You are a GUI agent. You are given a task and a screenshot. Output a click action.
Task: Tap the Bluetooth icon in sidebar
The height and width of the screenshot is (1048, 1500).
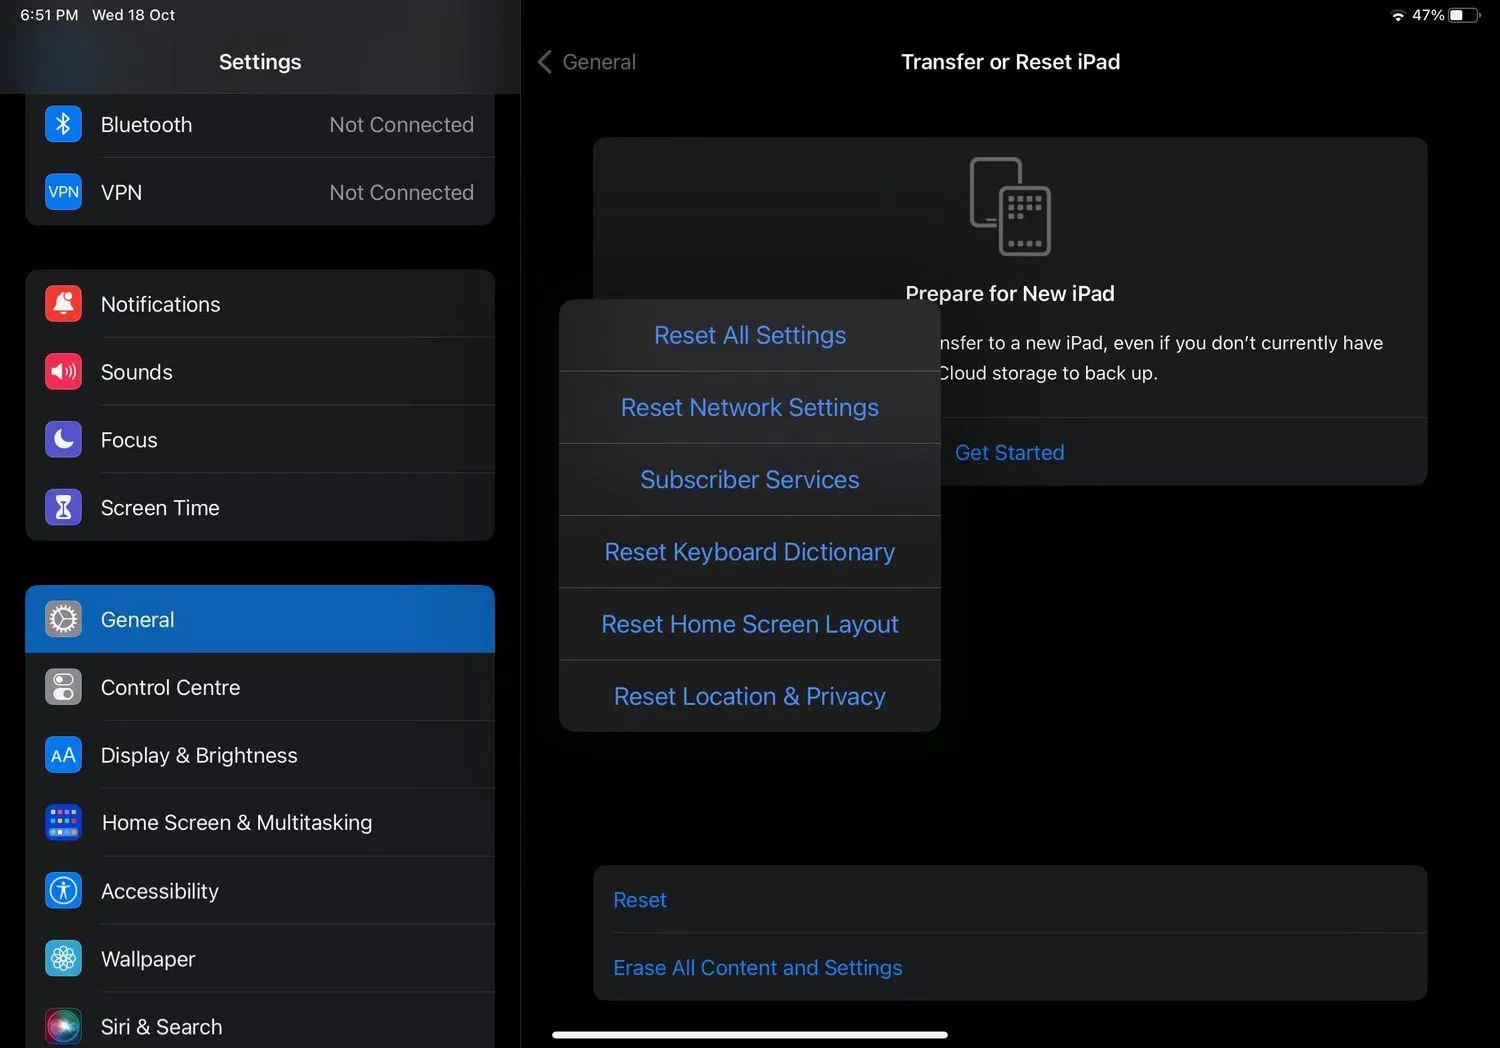tap(63, 124)
